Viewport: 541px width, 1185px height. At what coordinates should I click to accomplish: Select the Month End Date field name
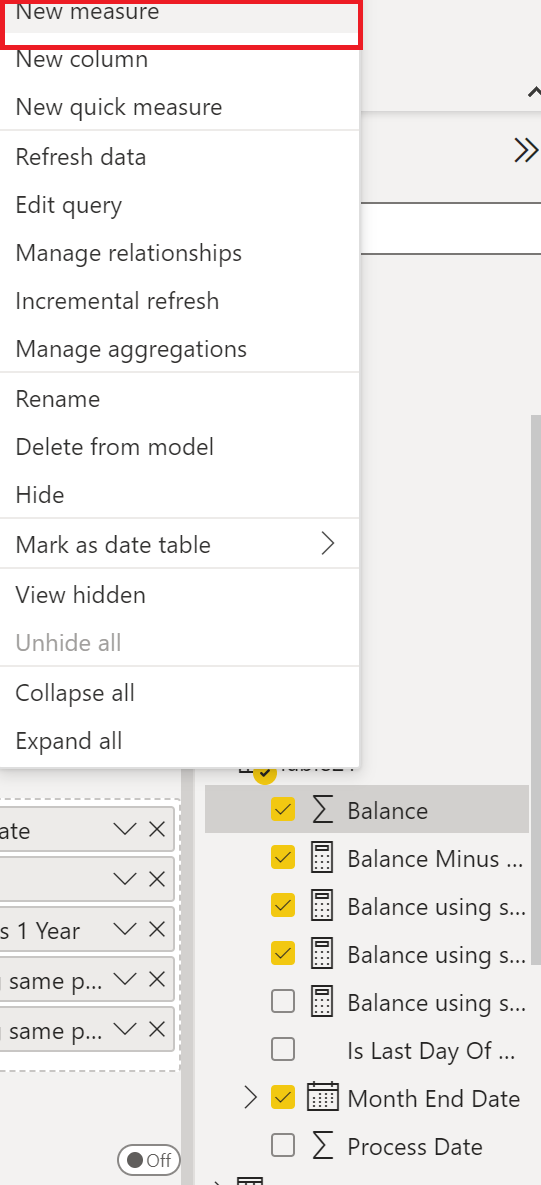pos(434,1099)
